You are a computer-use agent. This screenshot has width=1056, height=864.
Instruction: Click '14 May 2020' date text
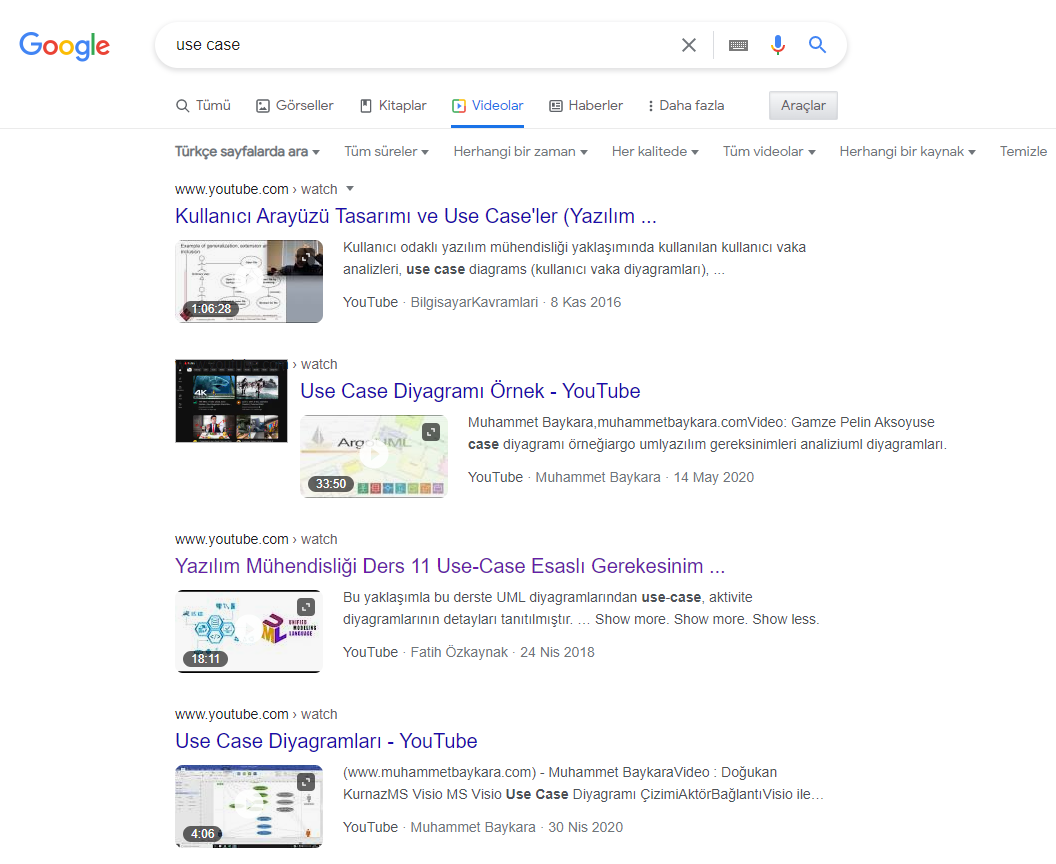[x=714, y=477]
